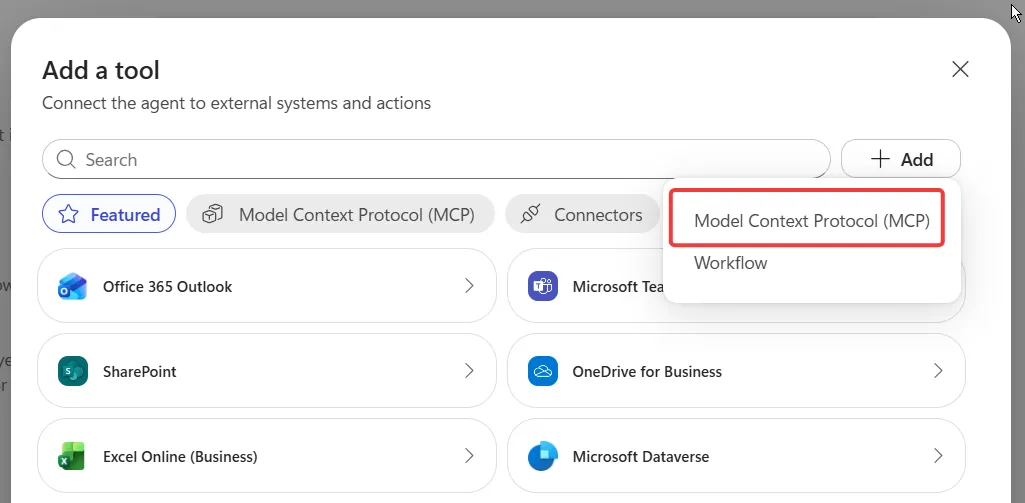Image resolution: width=1025 pixels, height=503 pixels.
Task: Expand the Excel Online (Business) chevron
Action: click(469, 456)
